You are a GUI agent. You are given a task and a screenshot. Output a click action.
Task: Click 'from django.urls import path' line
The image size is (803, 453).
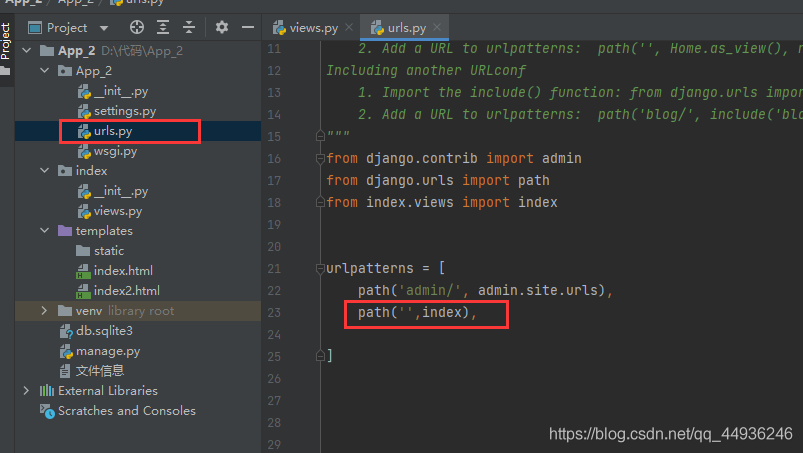click(438, 180)
